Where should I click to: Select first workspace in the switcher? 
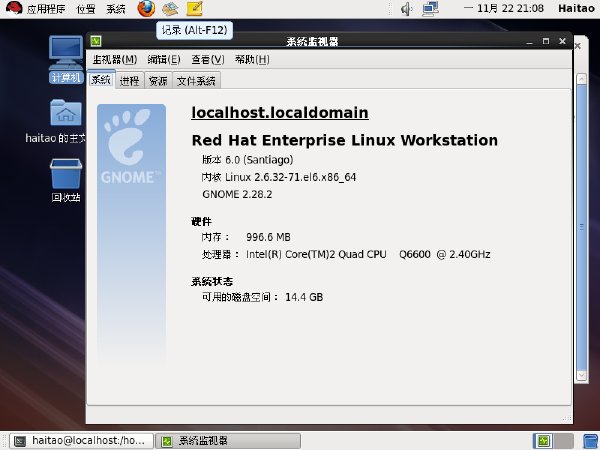point(543,441)
